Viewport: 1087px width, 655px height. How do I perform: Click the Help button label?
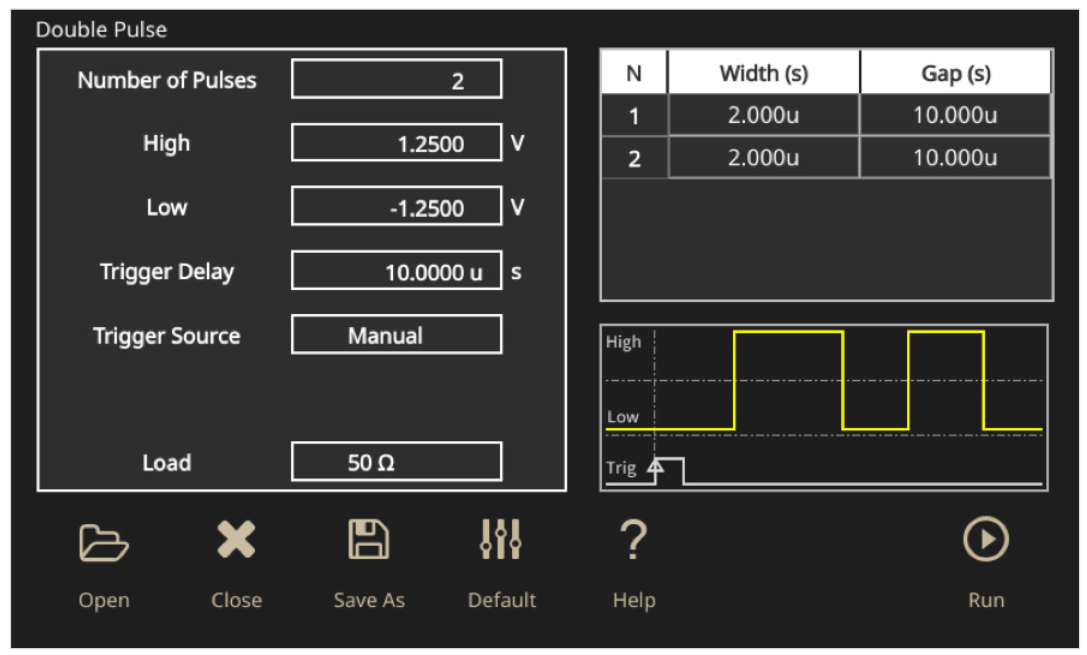click(x=634, y=600)
